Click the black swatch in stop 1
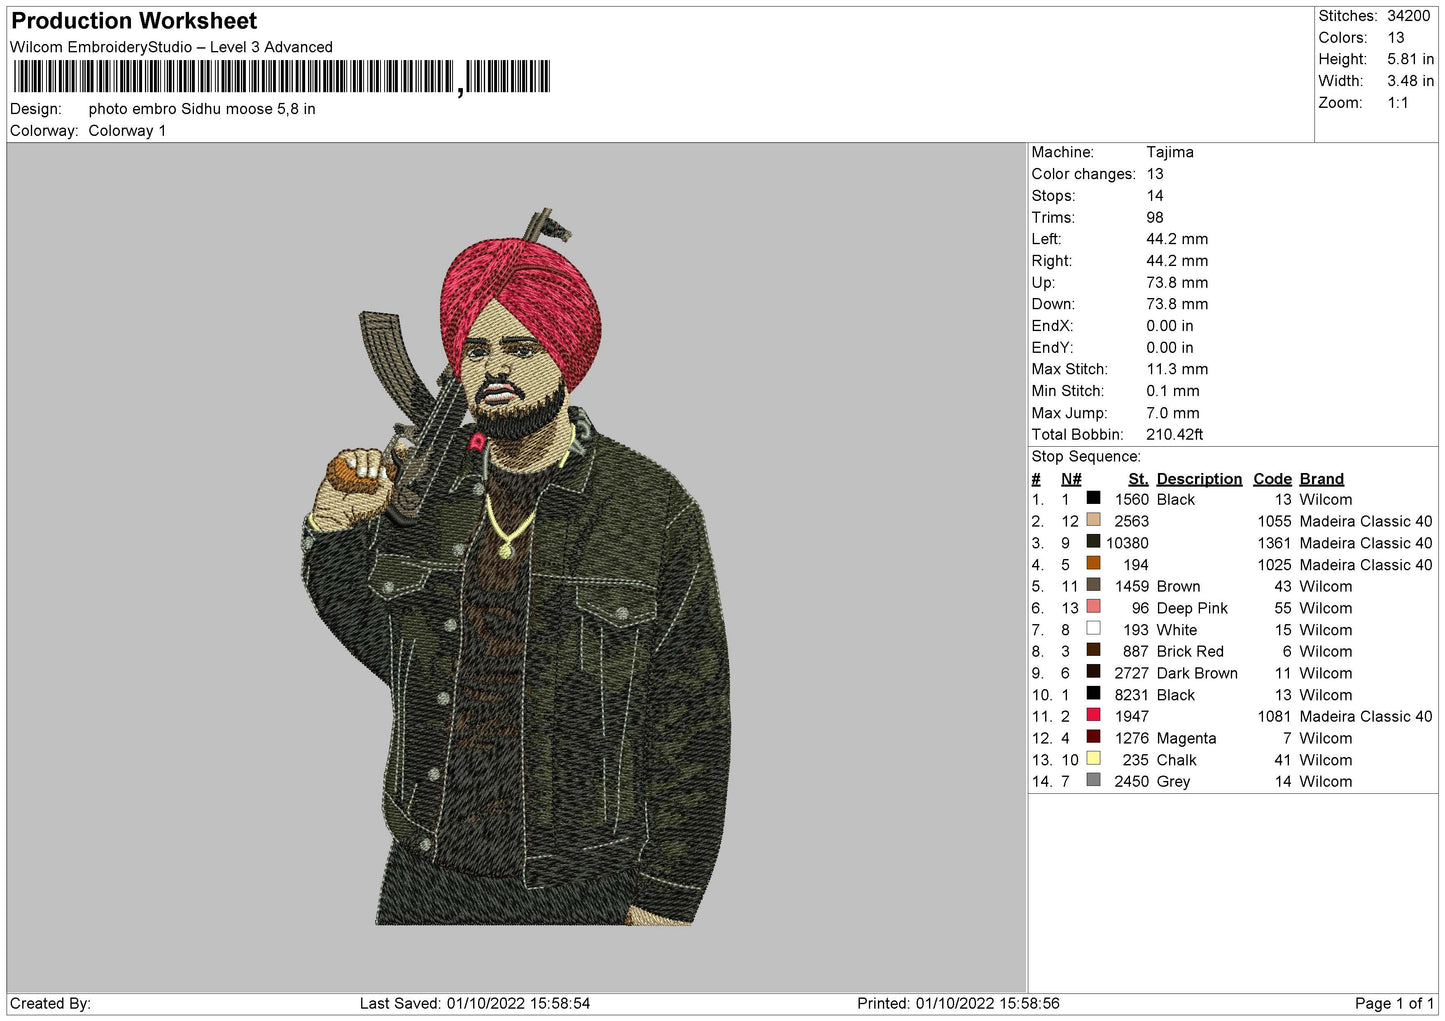Viewport: 1445px width, 1021px height. click(1093, 498)
